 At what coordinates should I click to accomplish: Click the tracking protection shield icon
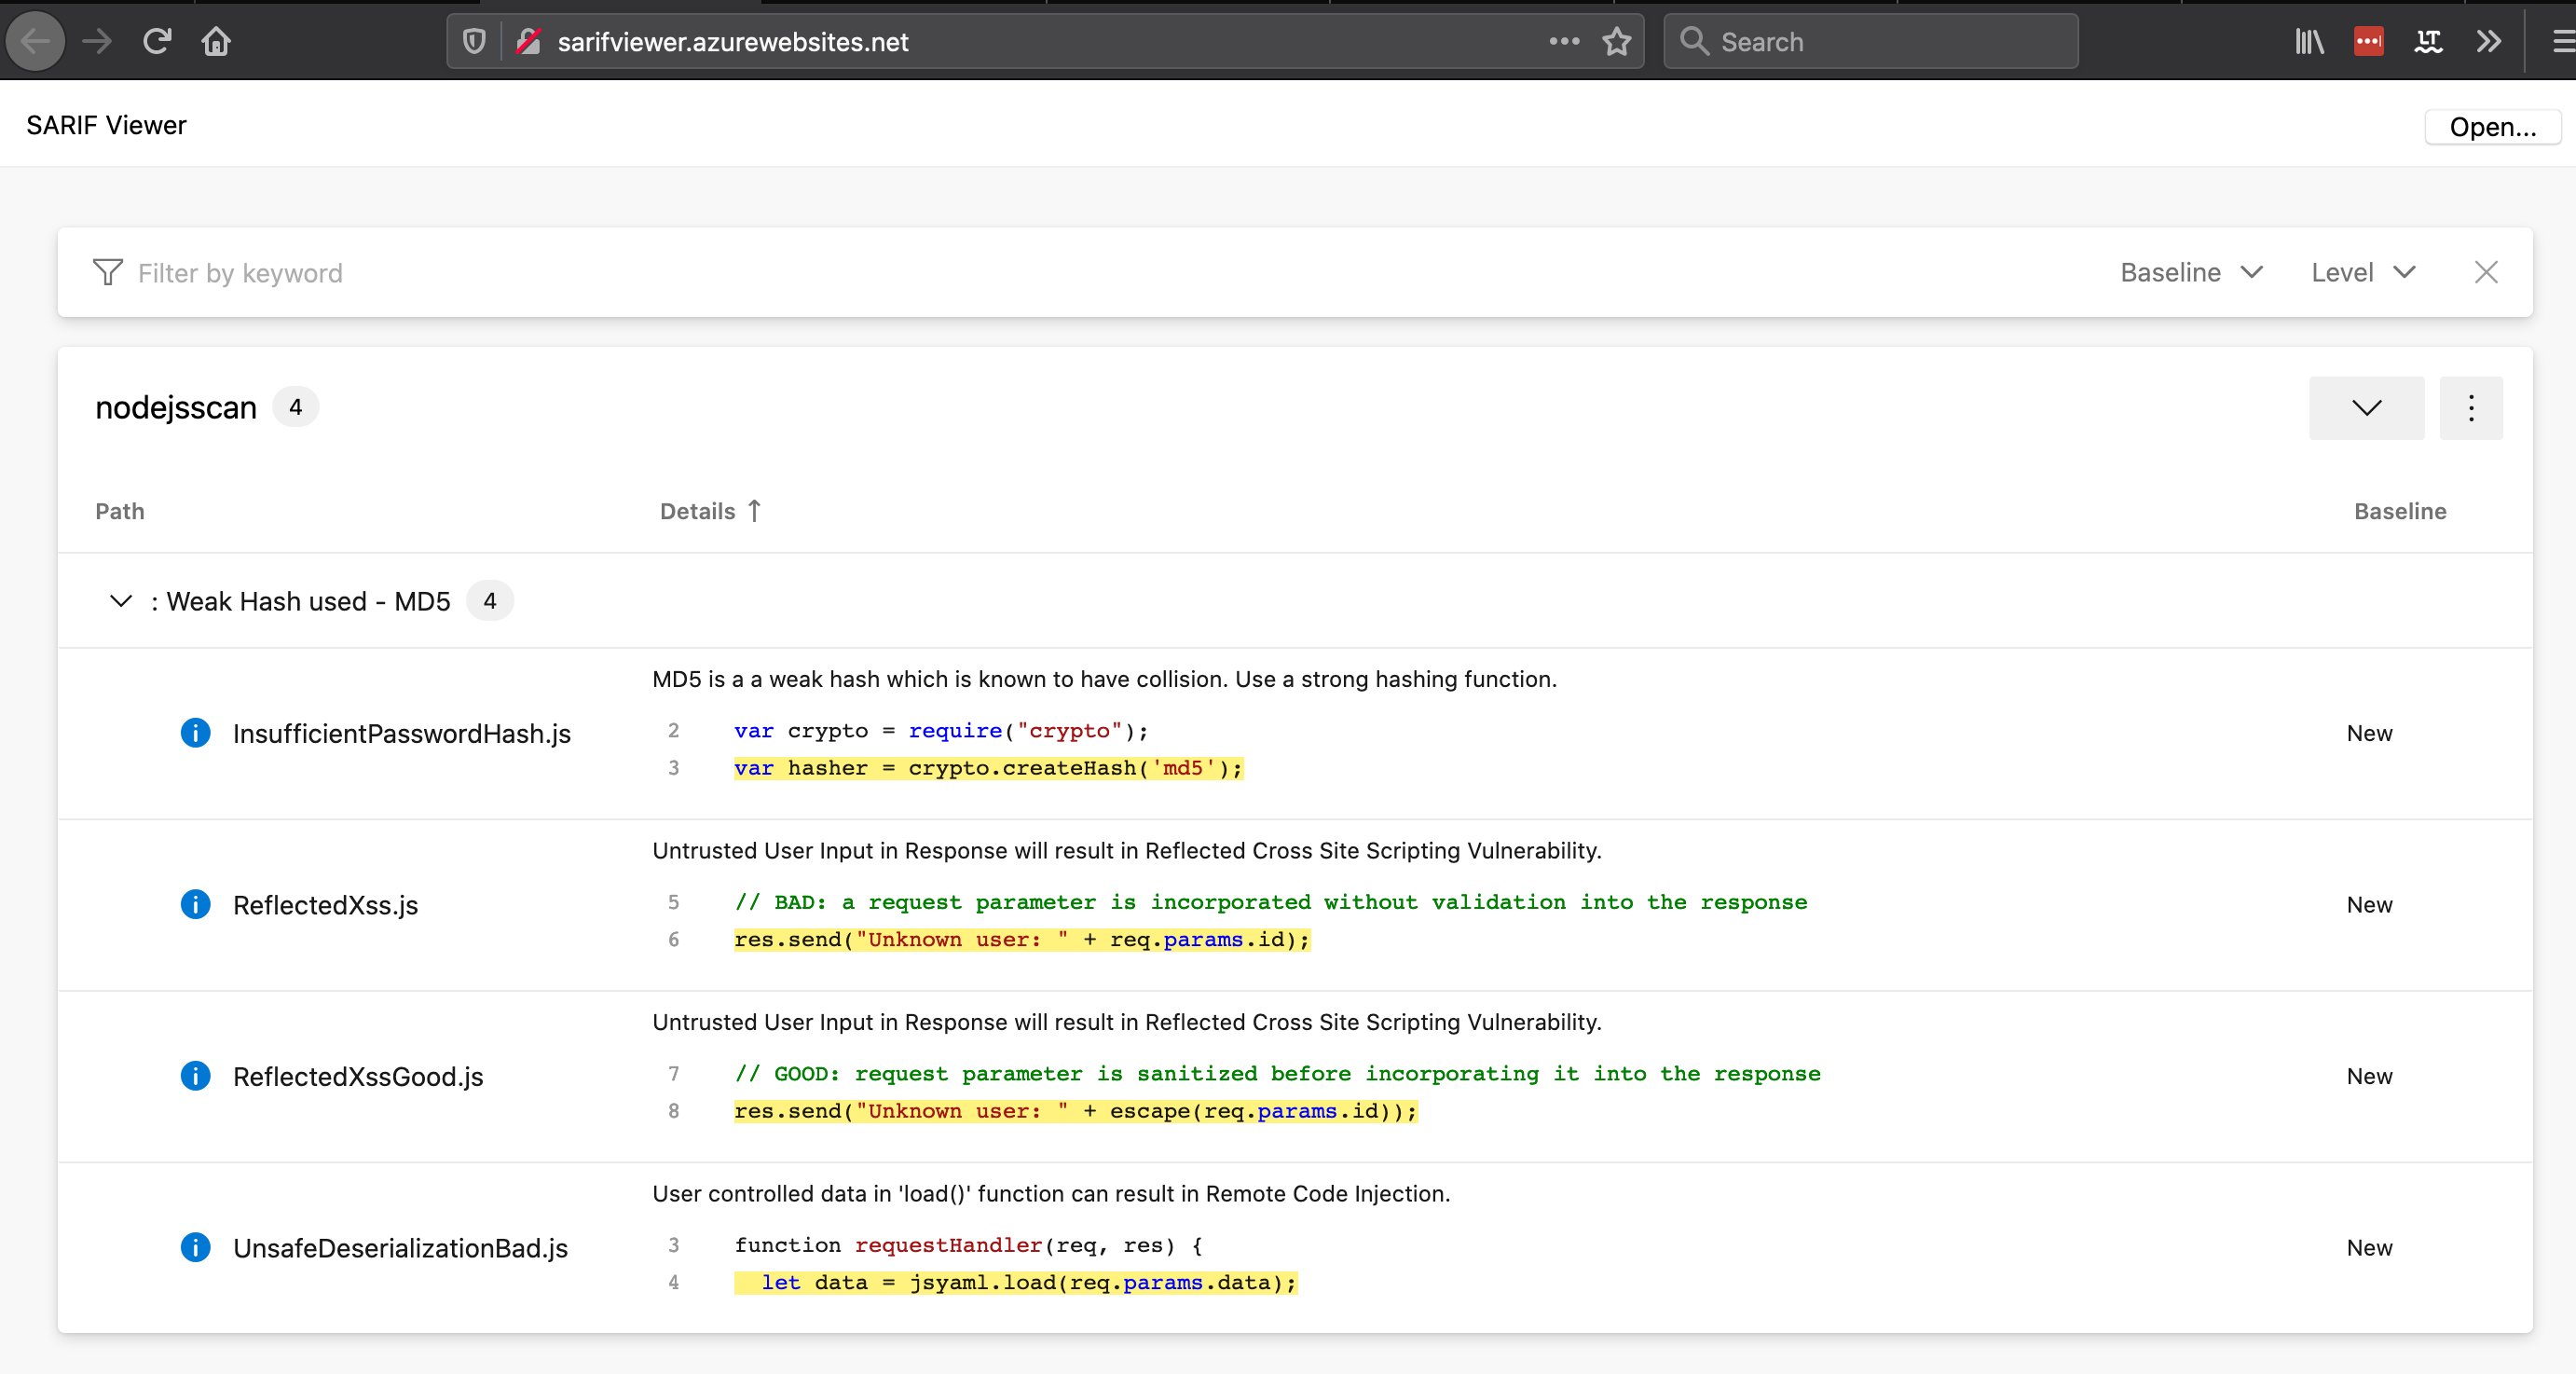point(474,41)
